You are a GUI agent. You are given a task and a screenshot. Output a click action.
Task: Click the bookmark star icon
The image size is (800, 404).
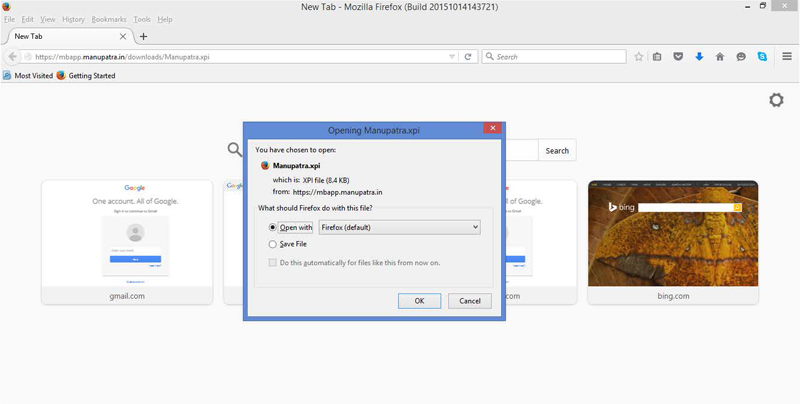click(x=638, y=57)
